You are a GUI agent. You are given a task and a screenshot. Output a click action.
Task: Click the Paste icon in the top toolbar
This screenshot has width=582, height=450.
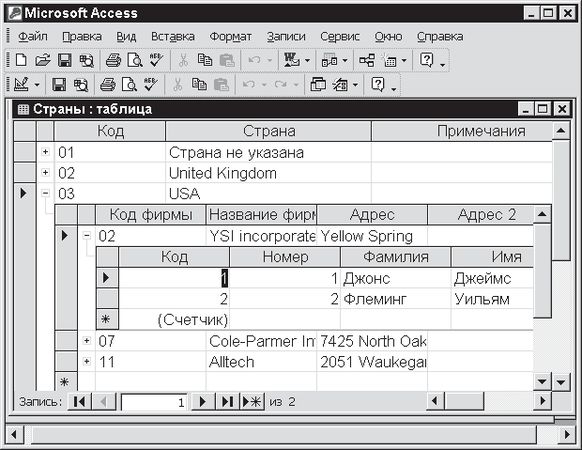coord(227,60)
